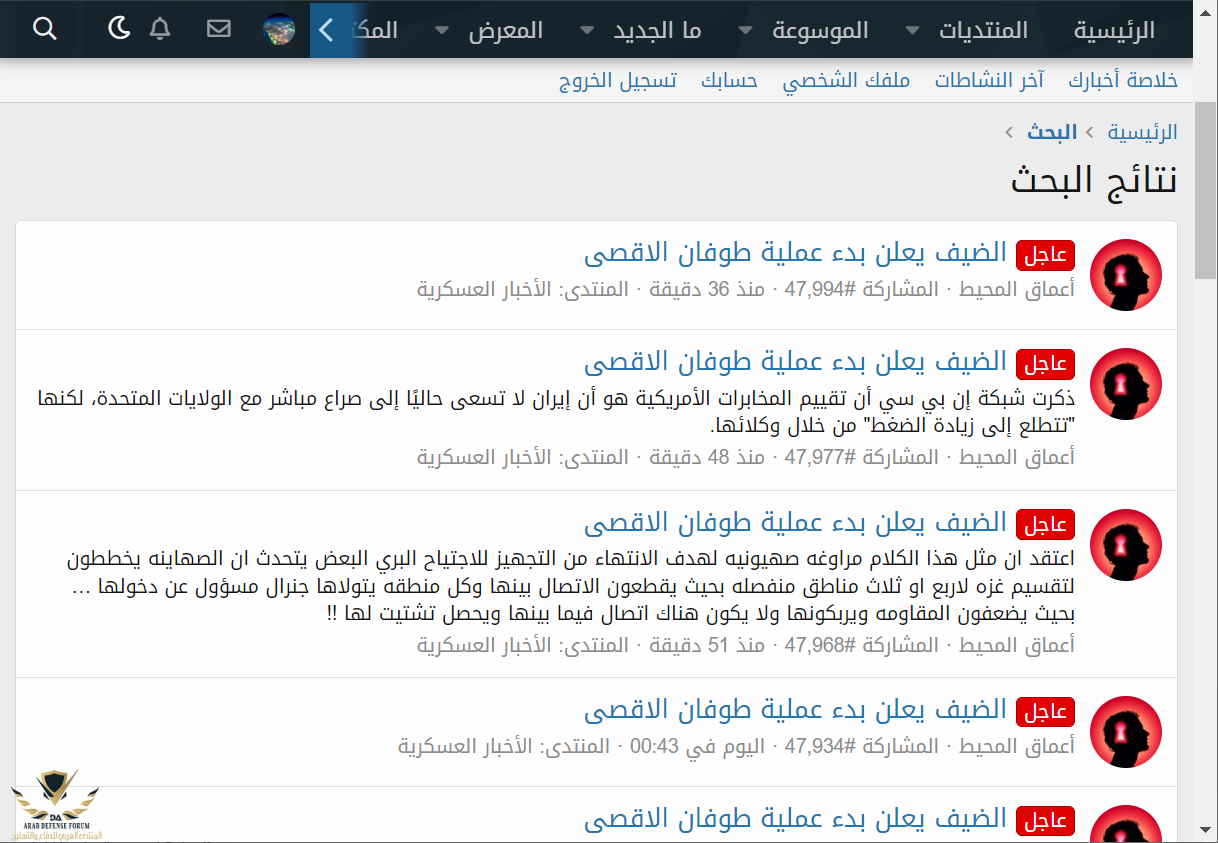
Task: Open the private messages envelope icon
Action: click(219, 29)
